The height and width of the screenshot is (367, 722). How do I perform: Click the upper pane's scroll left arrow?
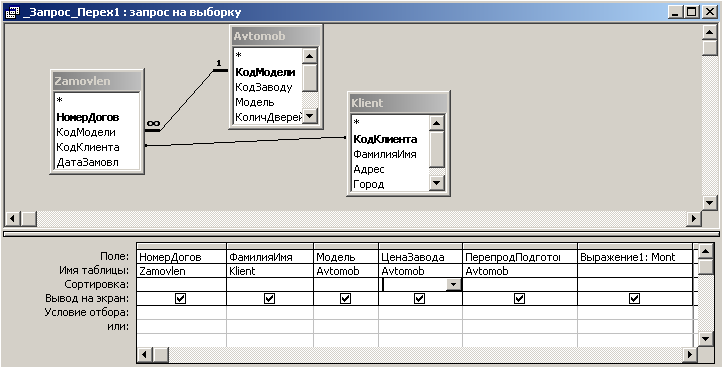(13, 218)
